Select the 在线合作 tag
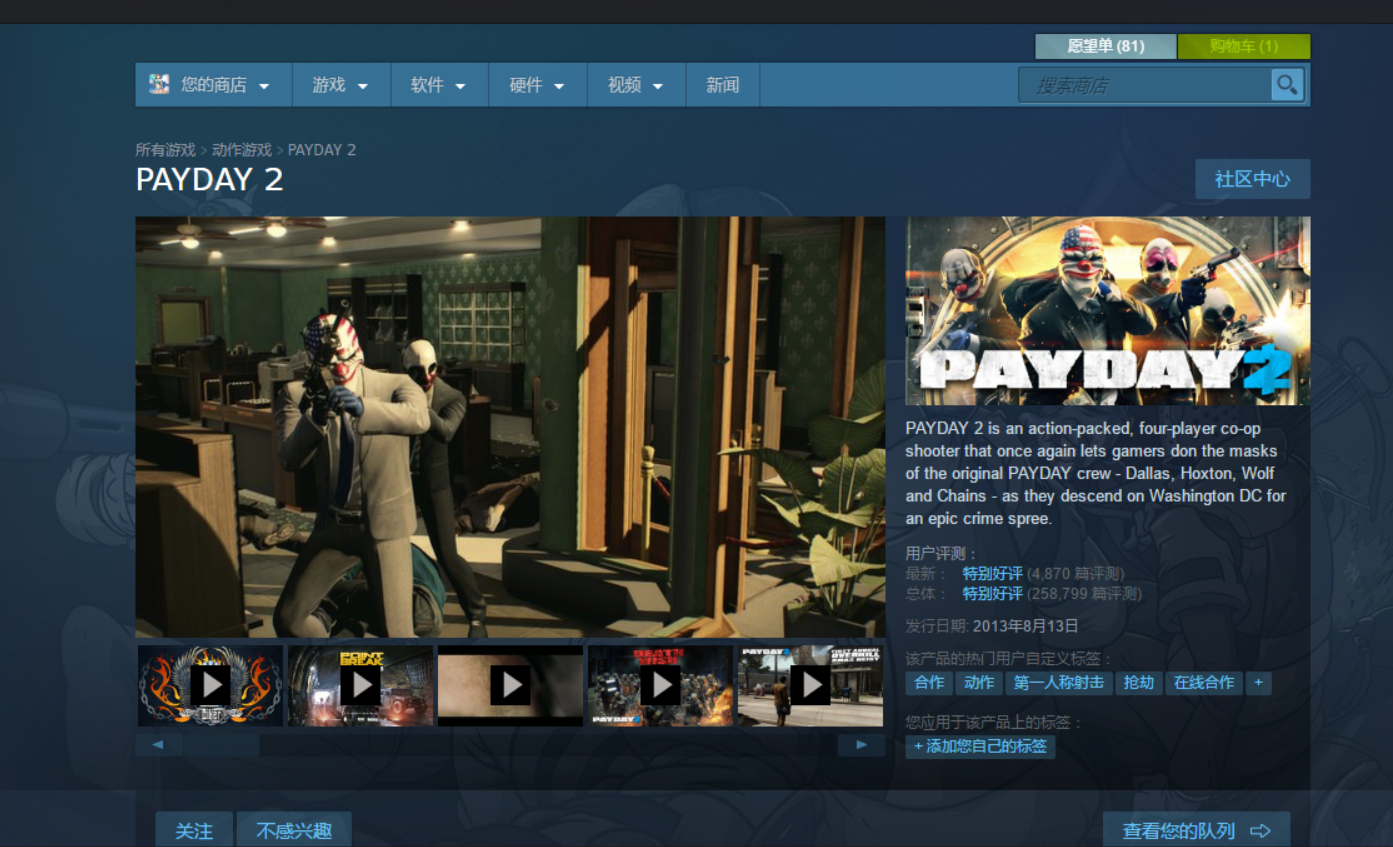 [1204, 683]
